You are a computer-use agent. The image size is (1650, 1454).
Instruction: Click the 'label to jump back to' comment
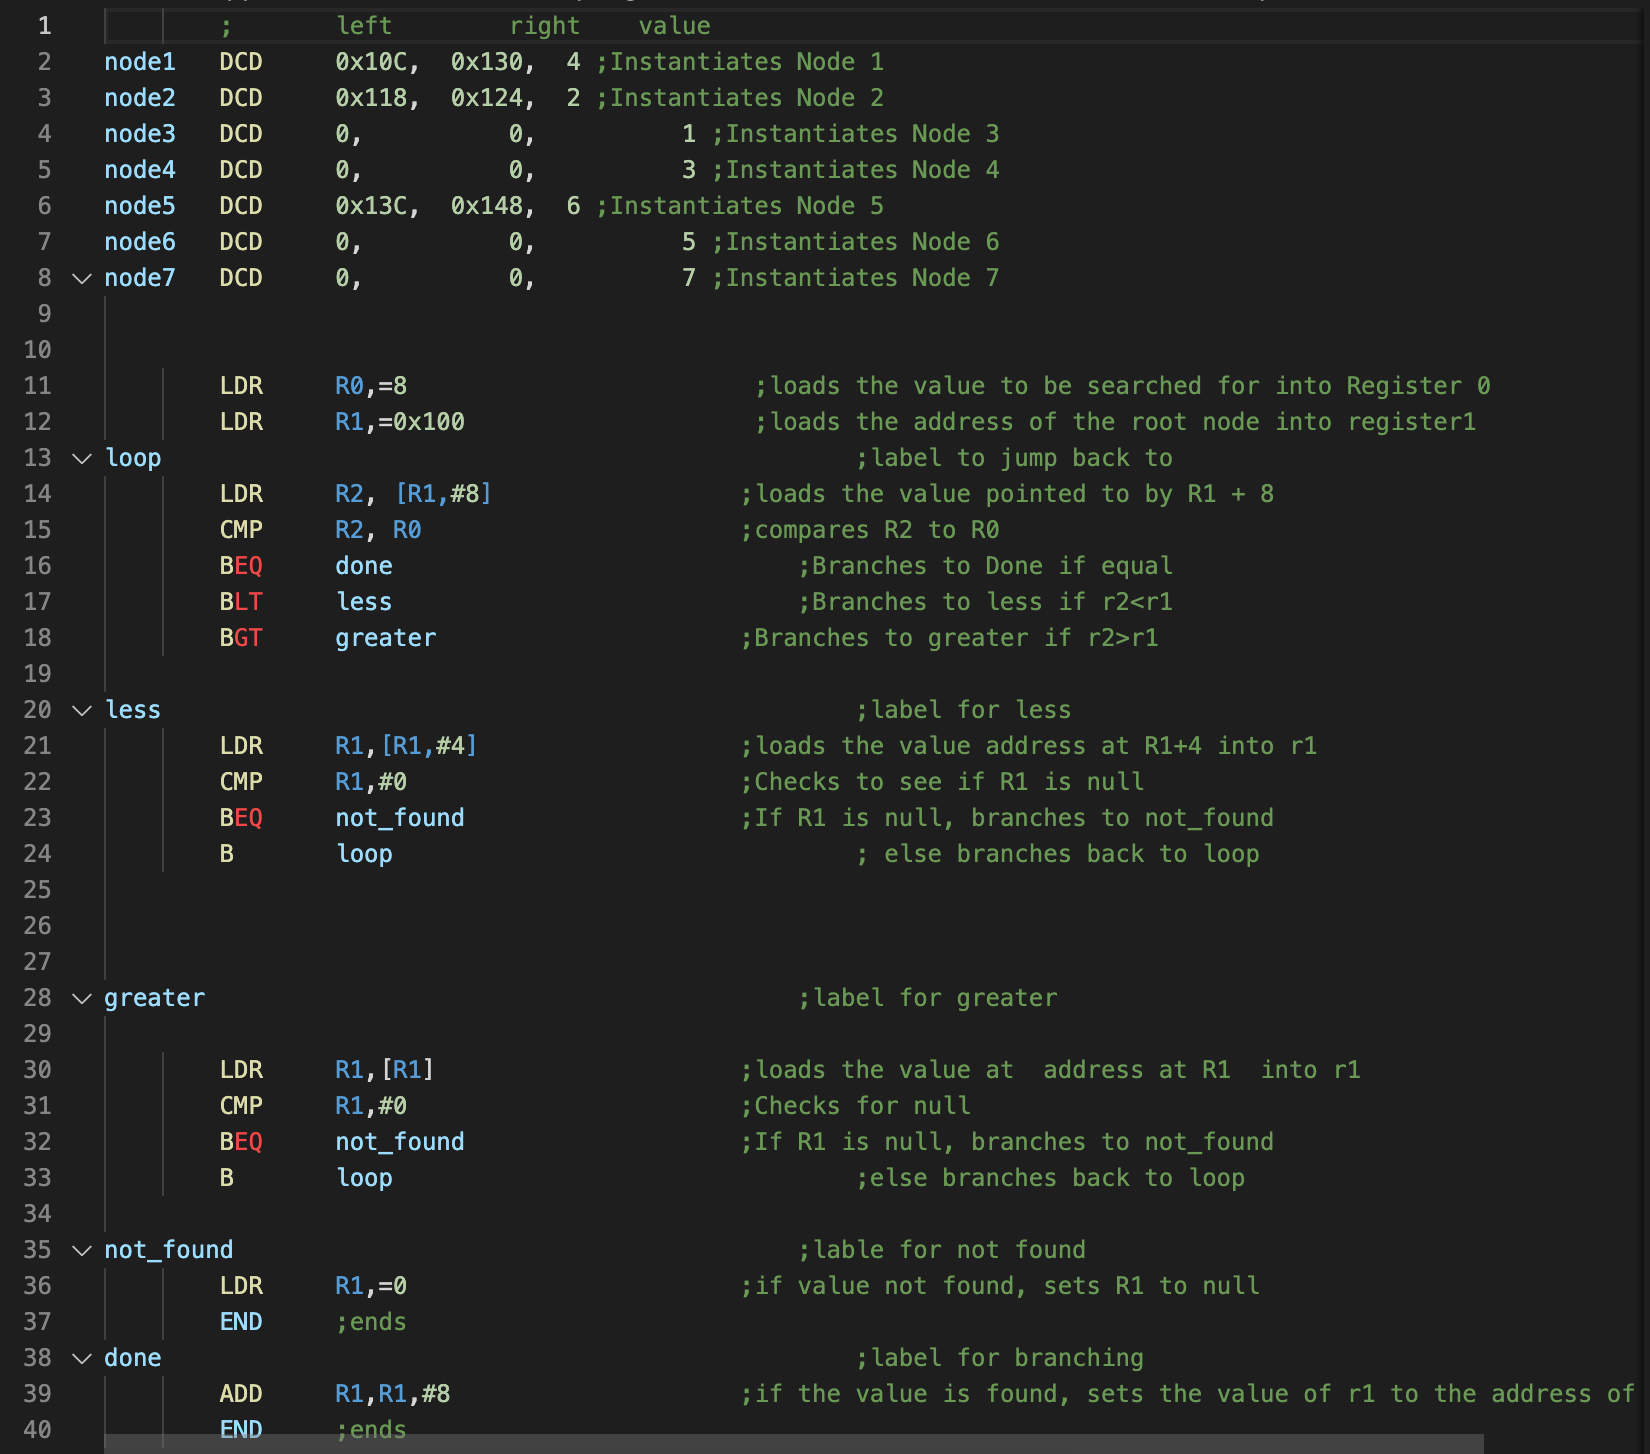(x=1015, y=458)
